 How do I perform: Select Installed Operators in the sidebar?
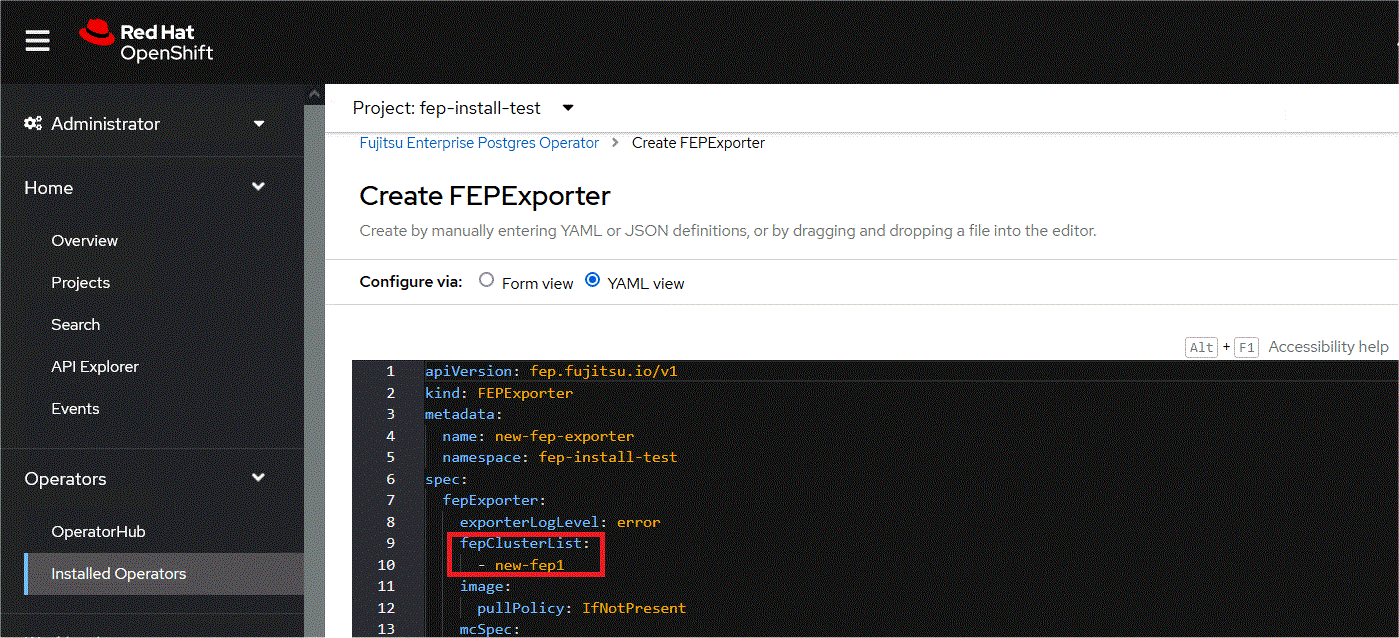point(119,574)
